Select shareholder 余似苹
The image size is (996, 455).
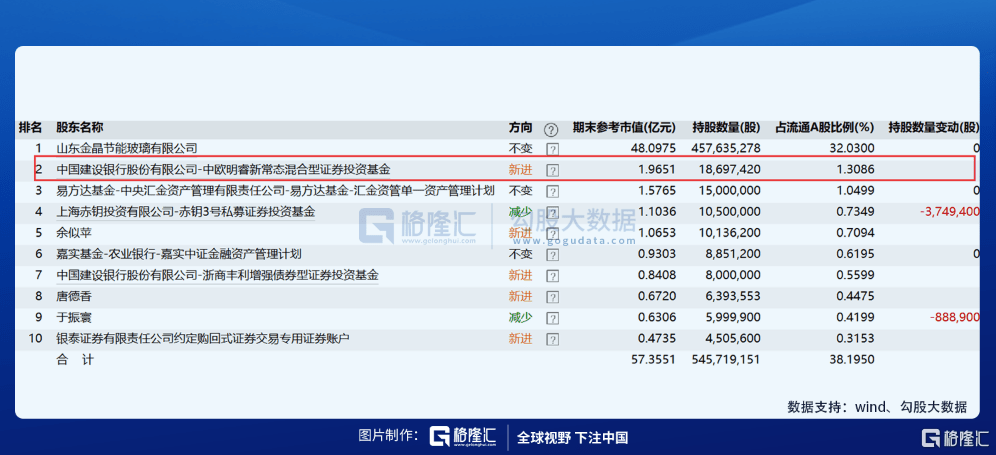point(73,233)
